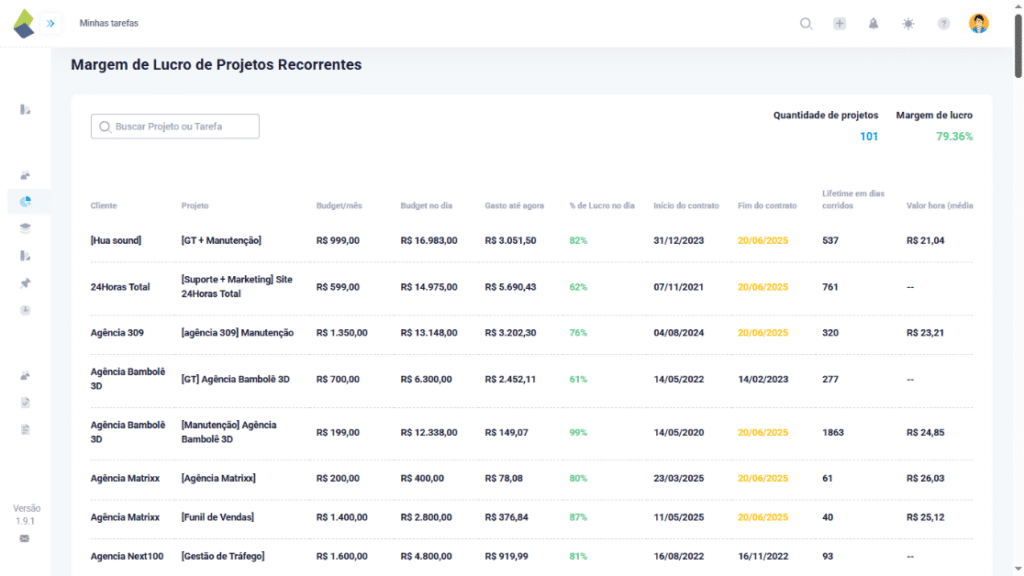Viewport: 1024px width, 576px height.
Task: Open the notifications bell
Action: (x=873, y=24)
